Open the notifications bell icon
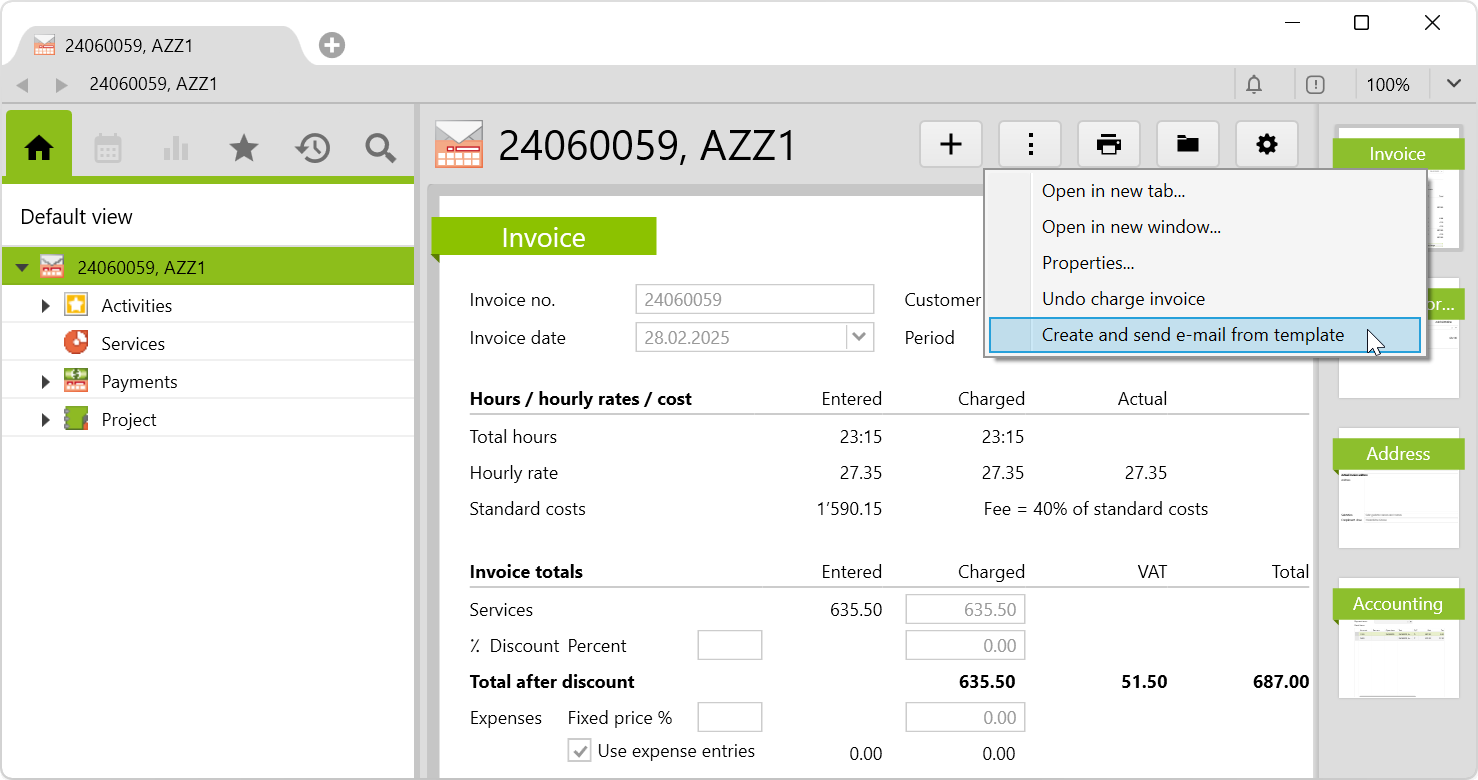The image size is (1478, 780). pyautogui.click(x=1254, y=85)
